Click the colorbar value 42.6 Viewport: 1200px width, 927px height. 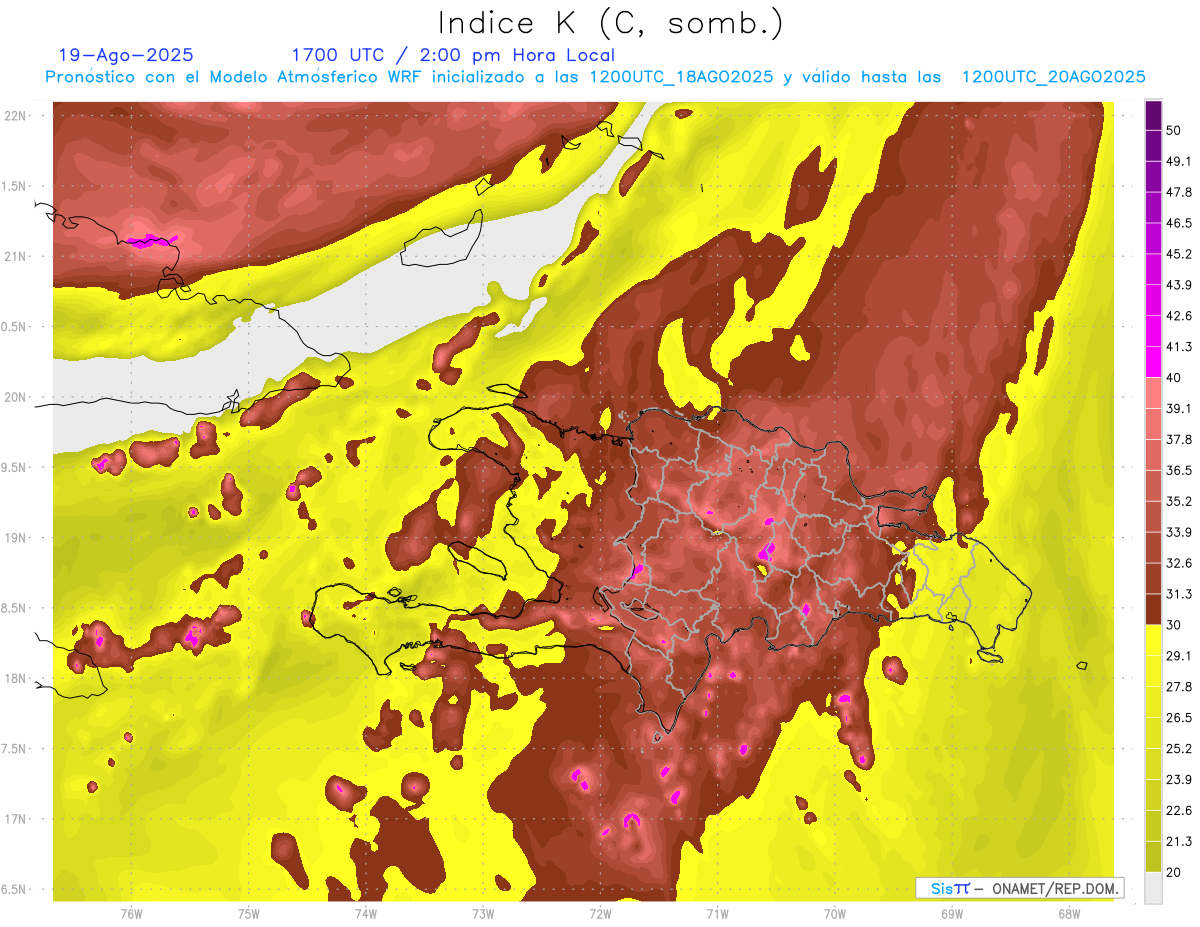tap(1179, 316)
